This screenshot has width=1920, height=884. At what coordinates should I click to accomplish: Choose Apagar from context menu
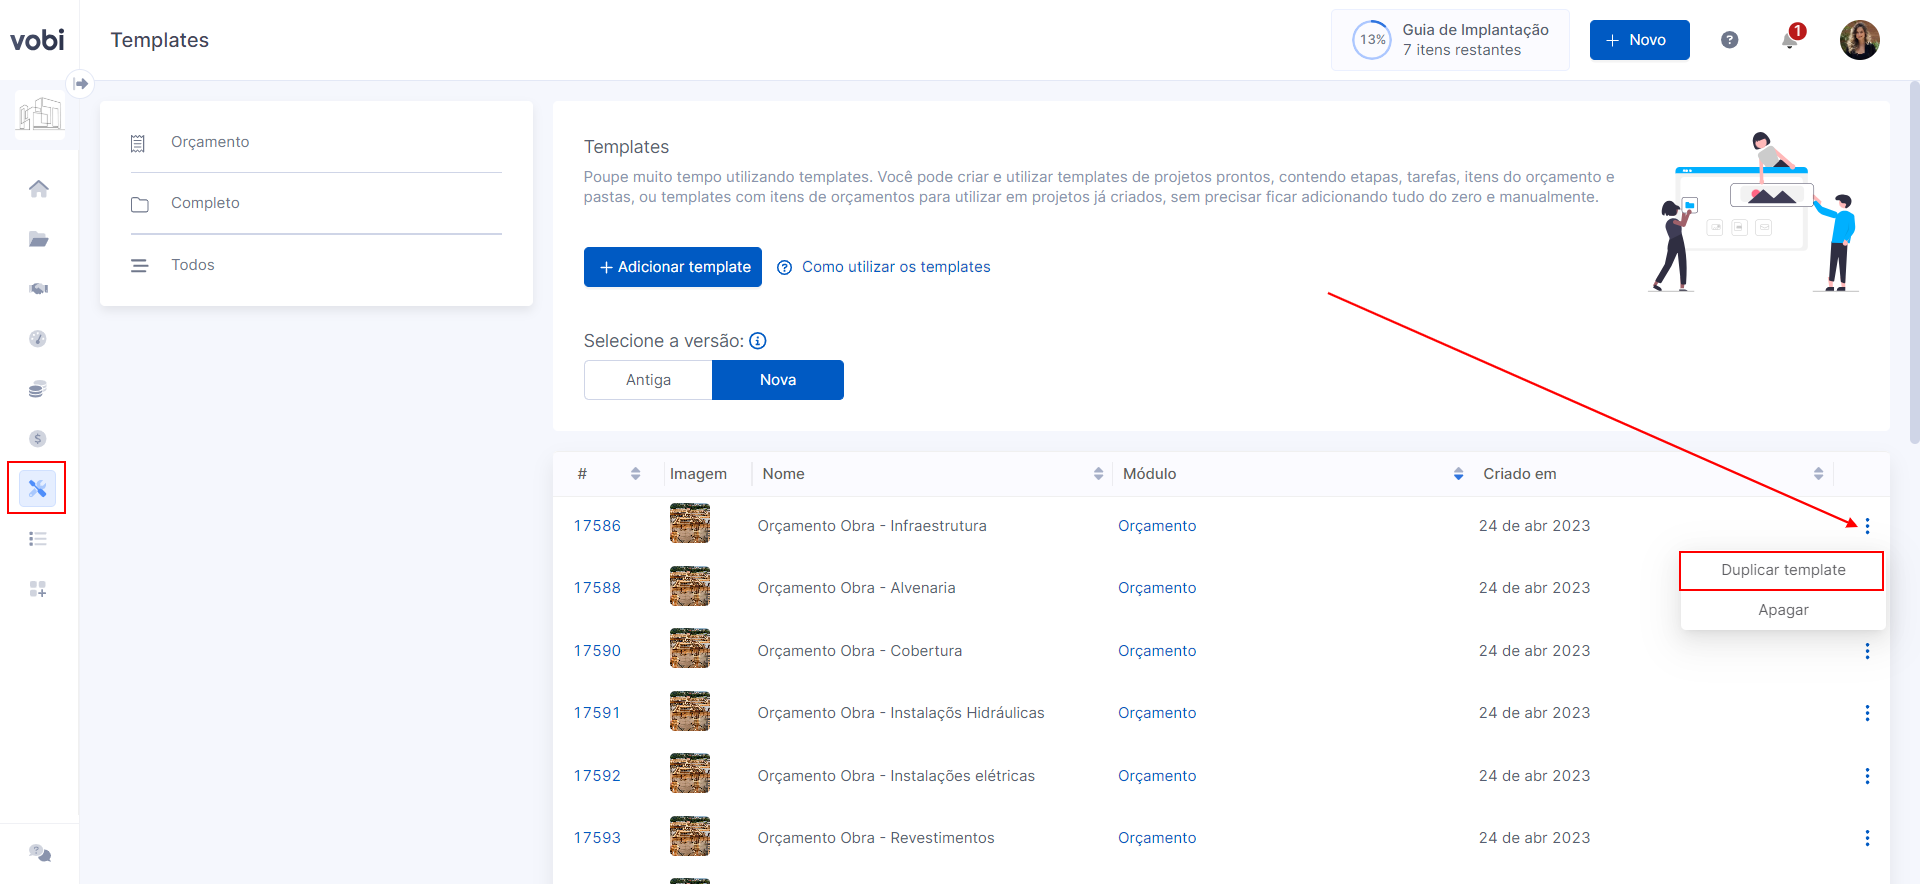(x=1783, y=610)
